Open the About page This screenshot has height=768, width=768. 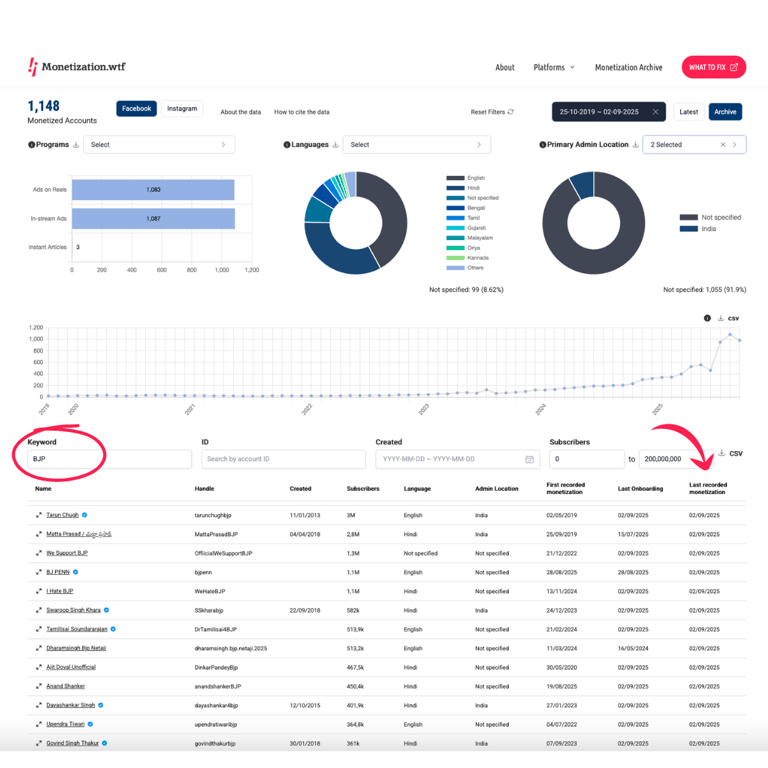pos(504,67)
